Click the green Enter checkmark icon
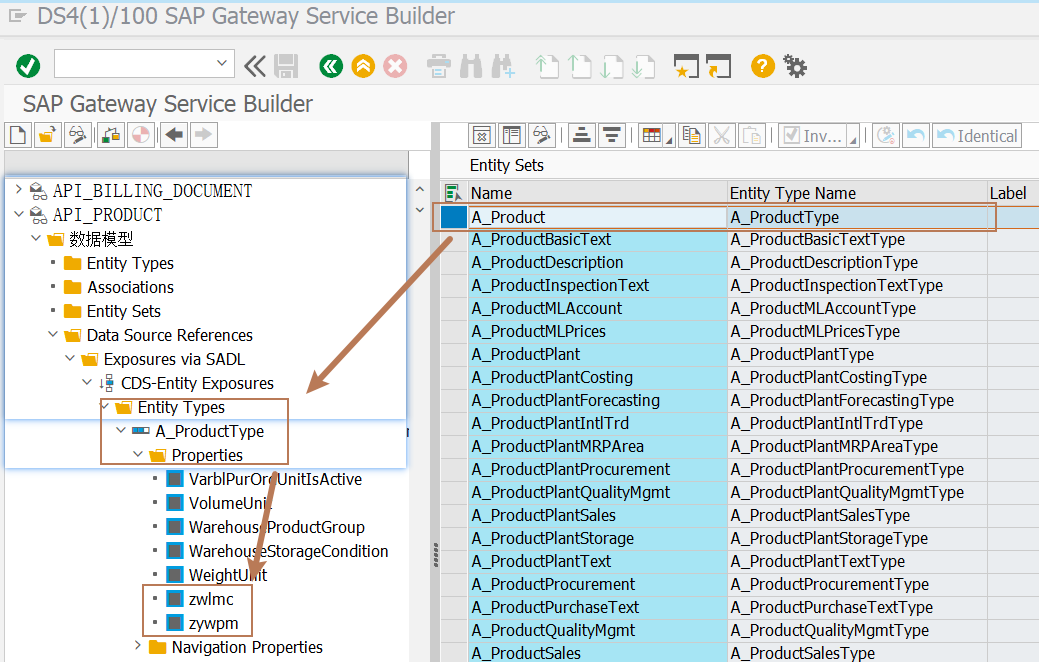The width and height of the screenshot is (1039, 662). 28,66
